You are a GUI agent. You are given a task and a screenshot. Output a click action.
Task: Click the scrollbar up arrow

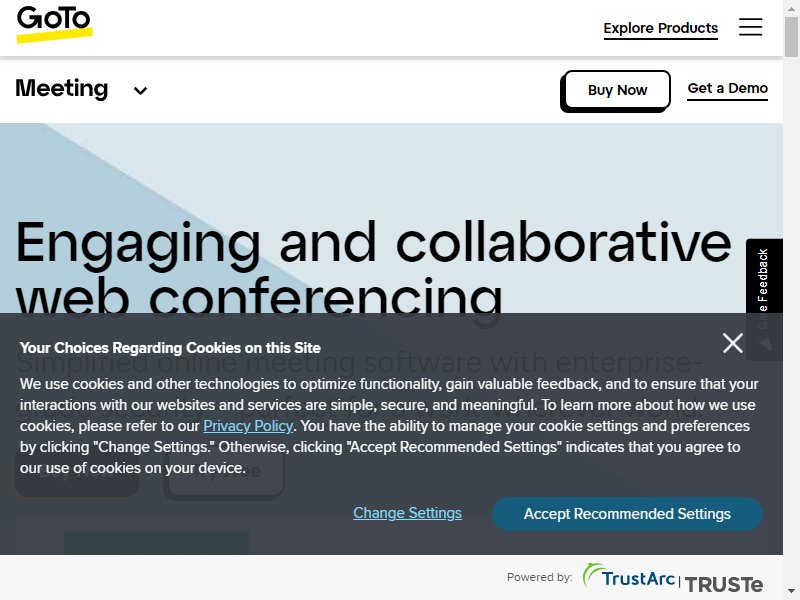[791, 7]
